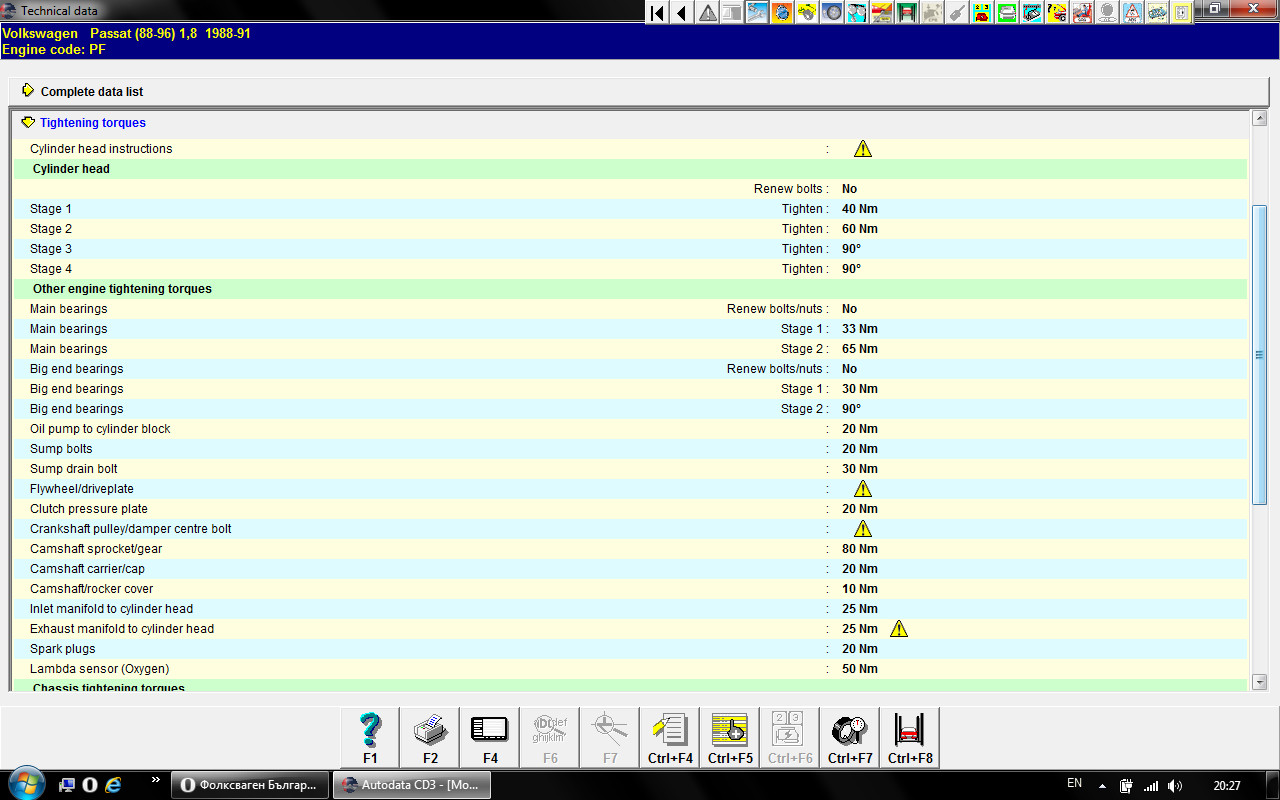This screenshot has height=800, width=1280.
Task: Switch to the Opera browser taskbar window
Action: 249,785
